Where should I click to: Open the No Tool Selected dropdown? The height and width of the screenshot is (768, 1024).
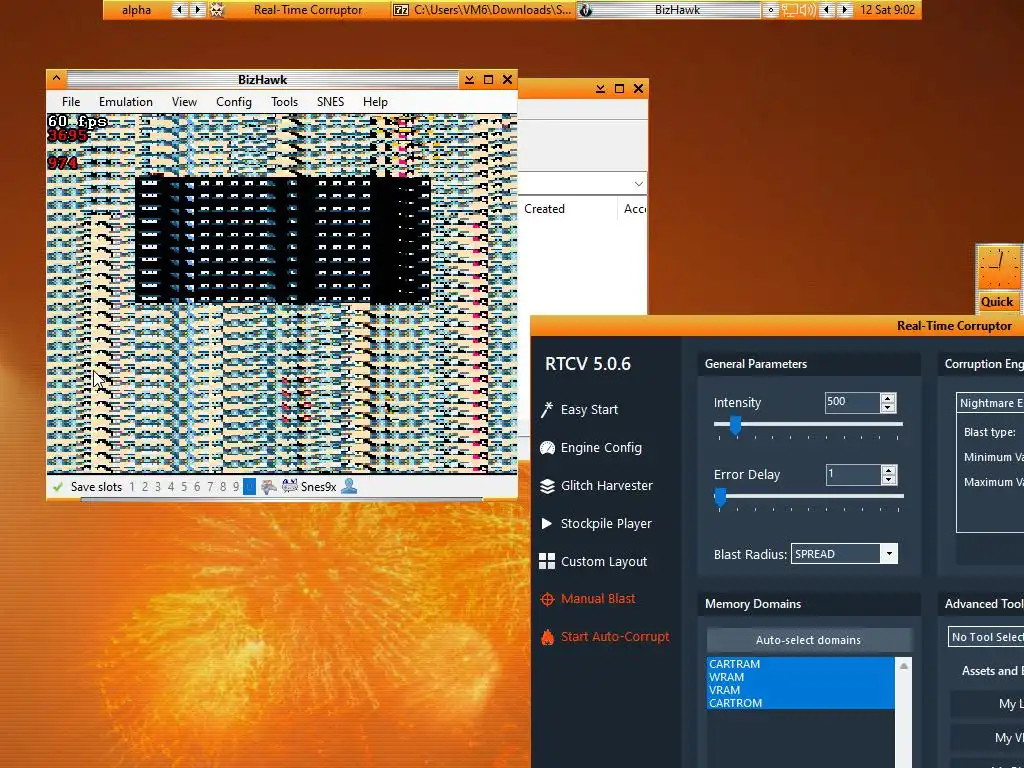tap(986, 637)
